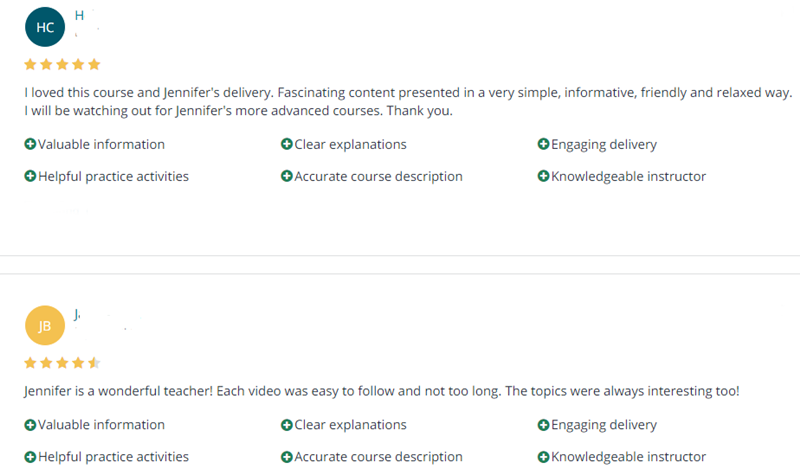The height and width of the screenshot is (475, 800).
Task: Click plus icon beside first Engaging delivery
Action: click(x=543, y=144)
